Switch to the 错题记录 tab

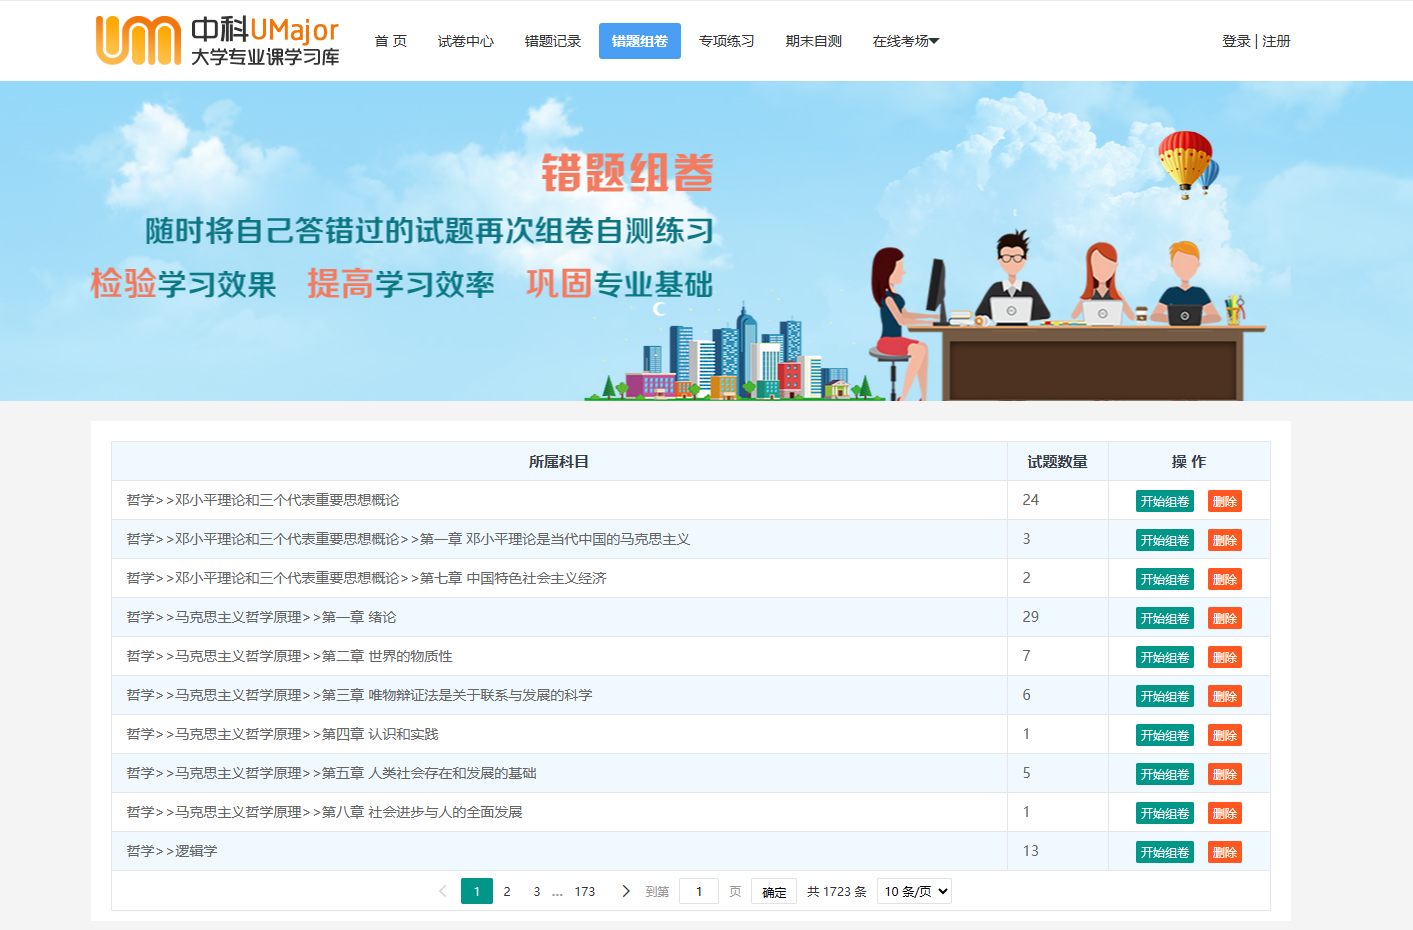(553, 41)
